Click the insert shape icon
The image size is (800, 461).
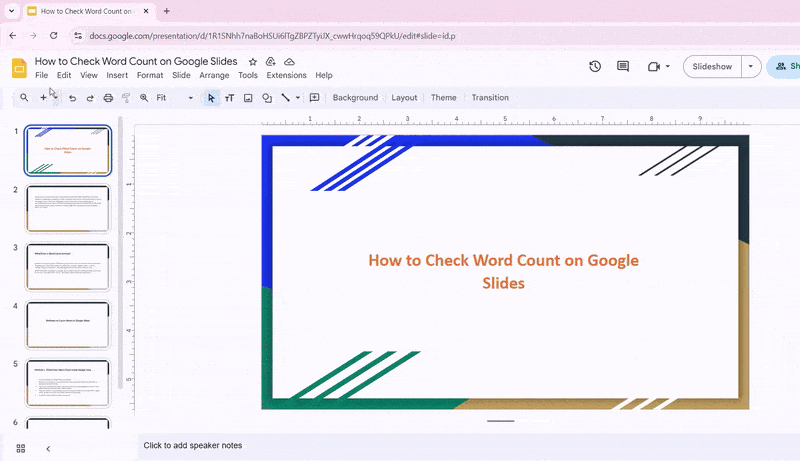[x=267, y=98]
